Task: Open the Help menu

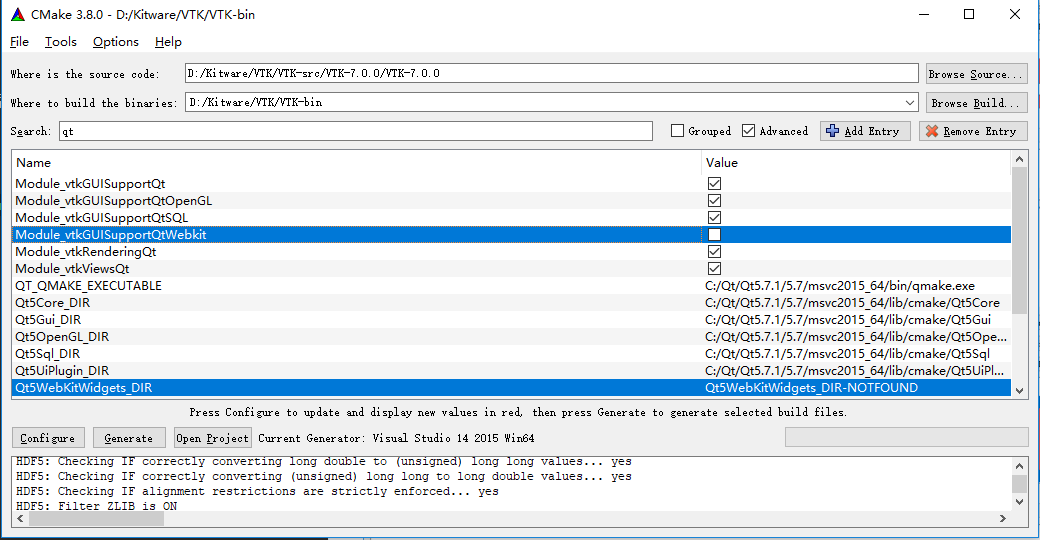Action: [168, 42]
